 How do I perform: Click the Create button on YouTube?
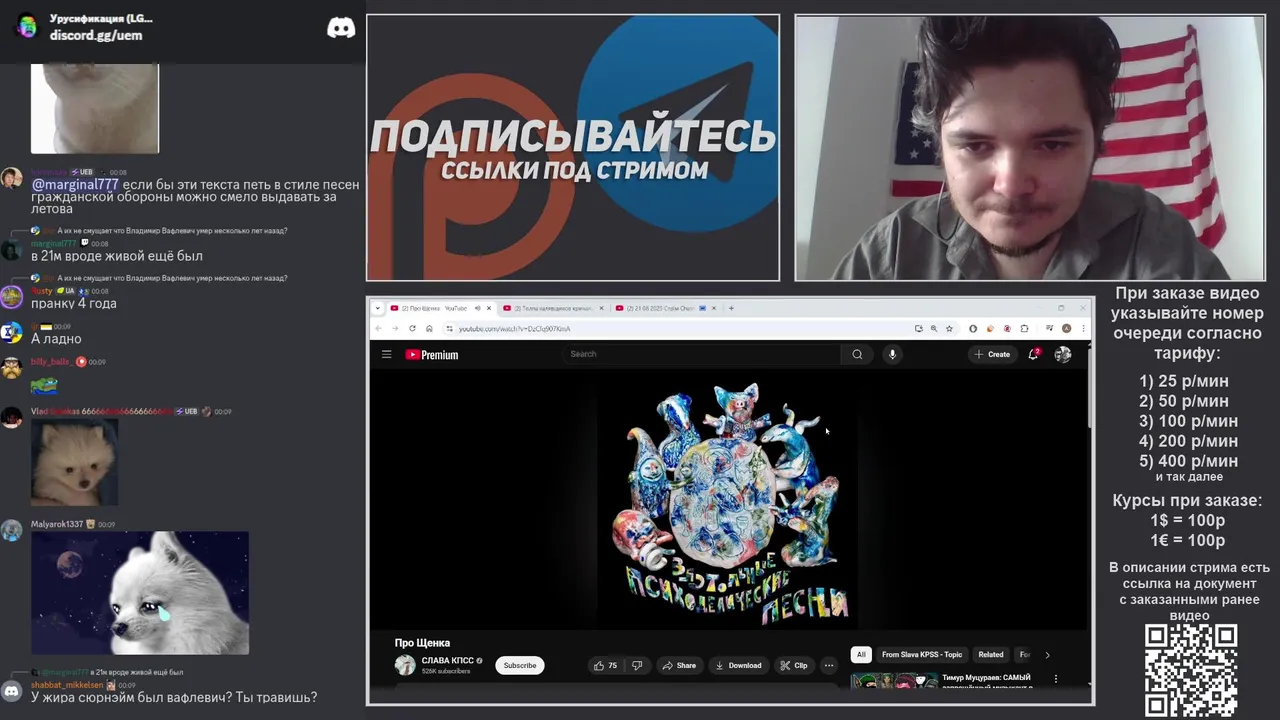click(992, 354)
